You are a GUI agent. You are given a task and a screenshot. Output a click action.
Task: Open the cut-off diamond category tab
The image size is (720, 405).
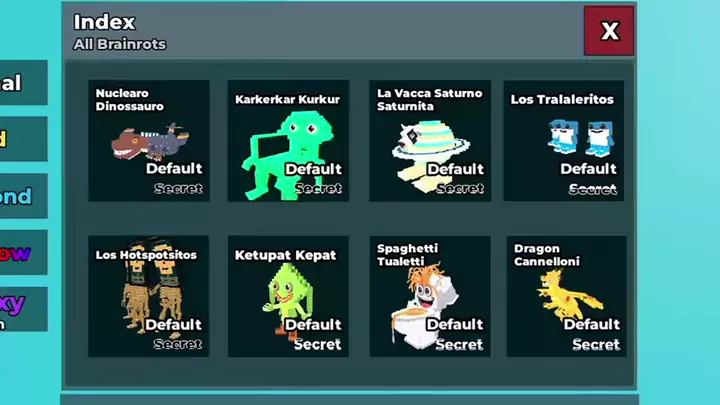click(23, 196)
